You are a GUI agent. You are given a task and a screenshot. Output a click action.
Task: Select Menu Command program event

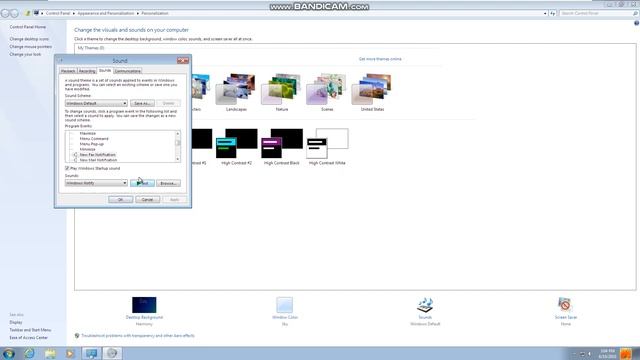click(94, 139)
